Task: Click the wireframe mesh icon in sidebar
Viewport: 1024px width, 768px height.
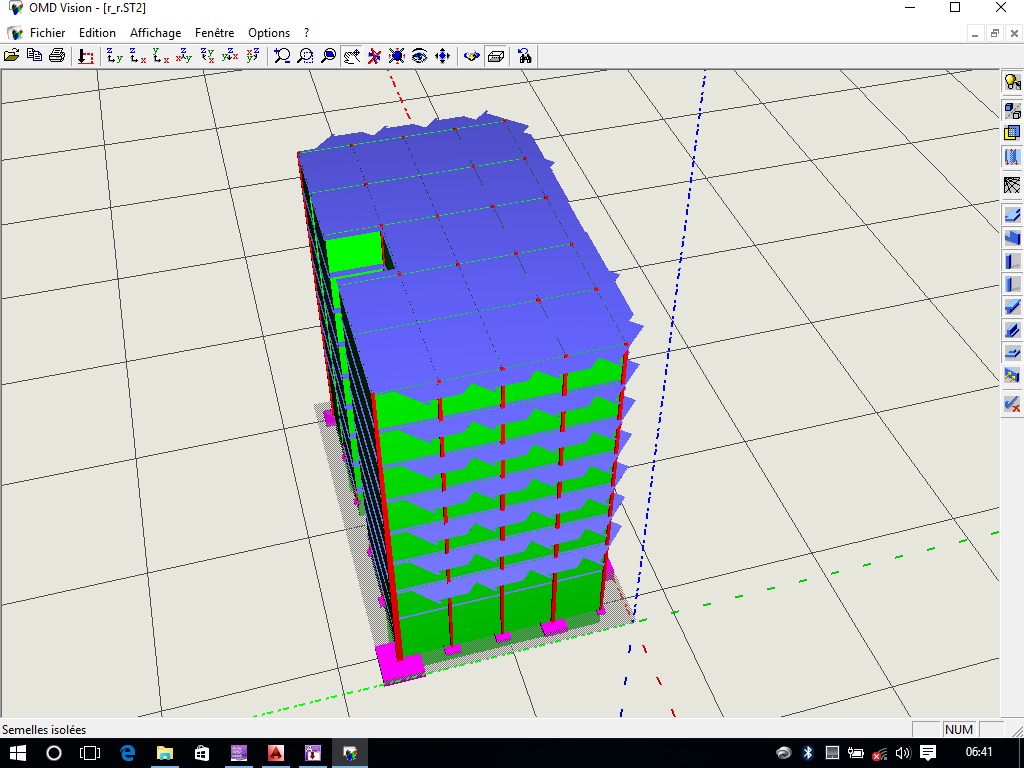Action: [x=1012, y=185]
